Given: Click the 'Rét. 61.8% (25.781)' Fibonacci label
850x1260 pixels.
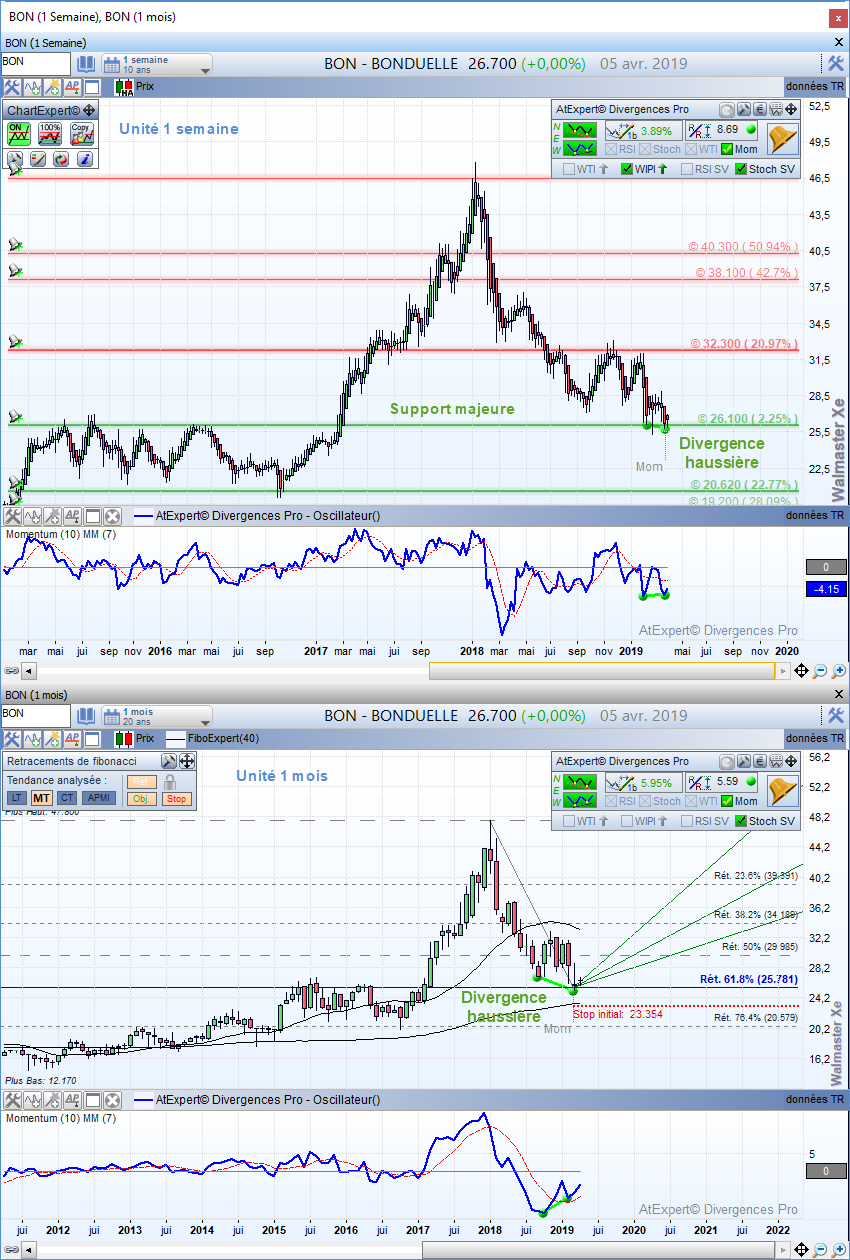Looking at the screenshot, I should coord(750,979).
